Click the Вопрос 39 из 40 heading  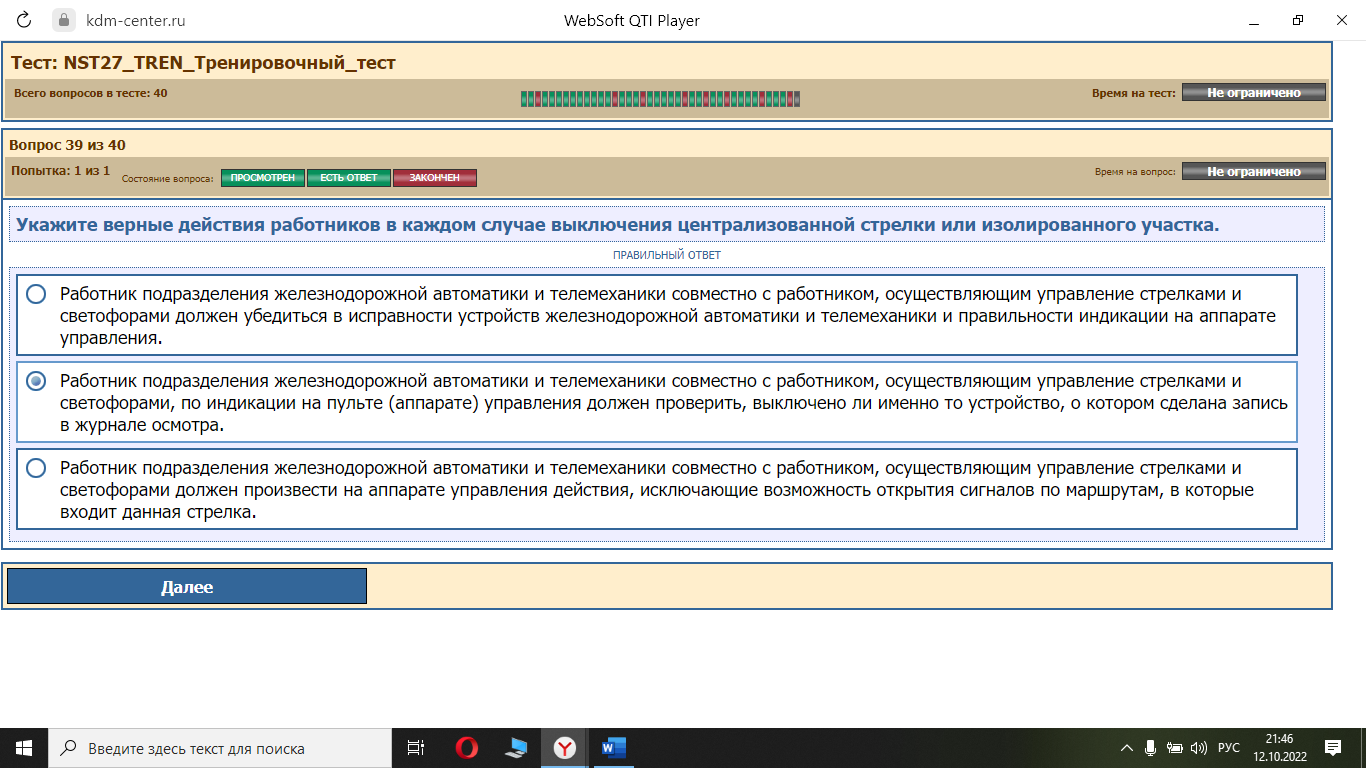(x=68, y=145)
